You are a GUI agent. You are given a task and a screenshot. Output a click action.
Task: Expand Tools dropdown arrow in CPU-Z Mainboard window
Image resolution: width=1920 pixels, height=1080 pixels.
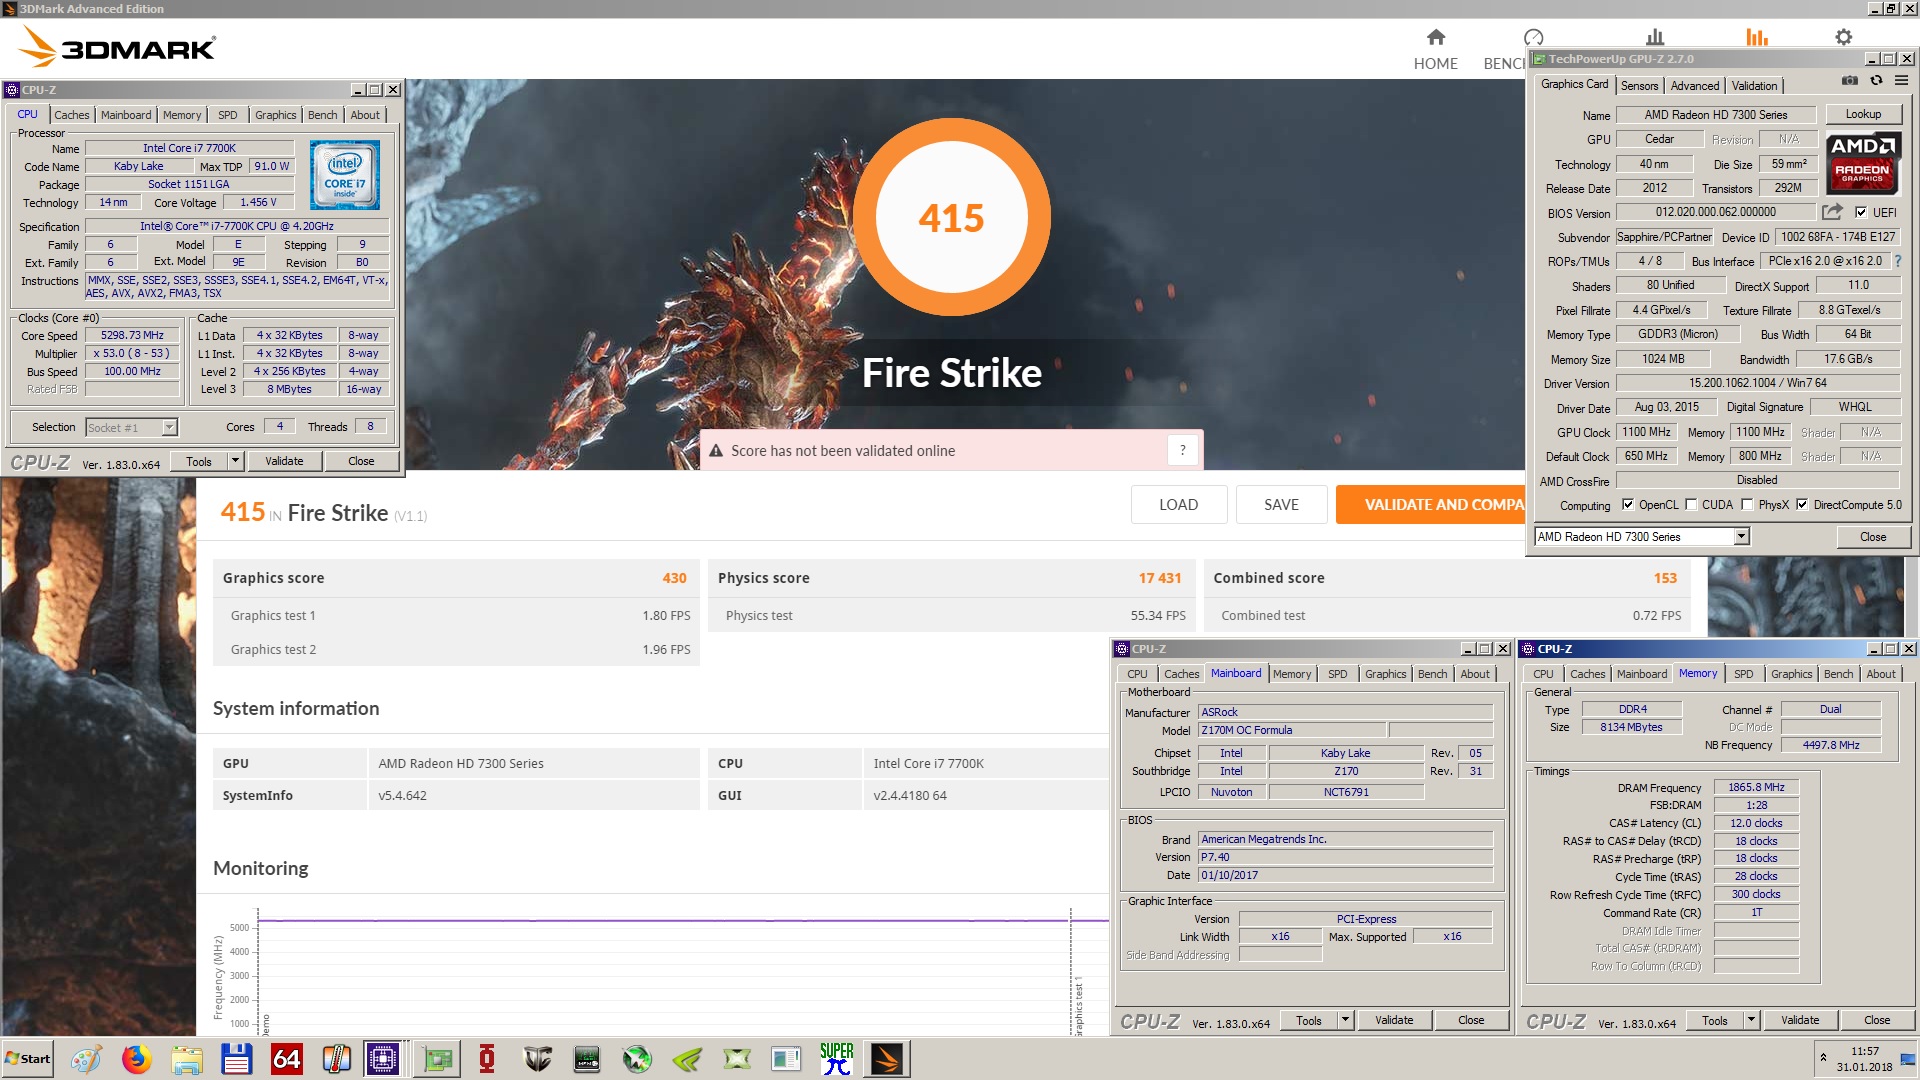pyautogui.click(x=1345, y=1020)
